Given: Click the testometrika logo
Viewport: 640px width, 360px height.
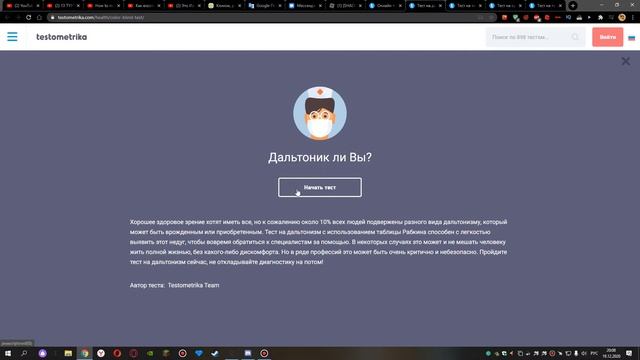Looking at the screenshot, I should [62, 37].
